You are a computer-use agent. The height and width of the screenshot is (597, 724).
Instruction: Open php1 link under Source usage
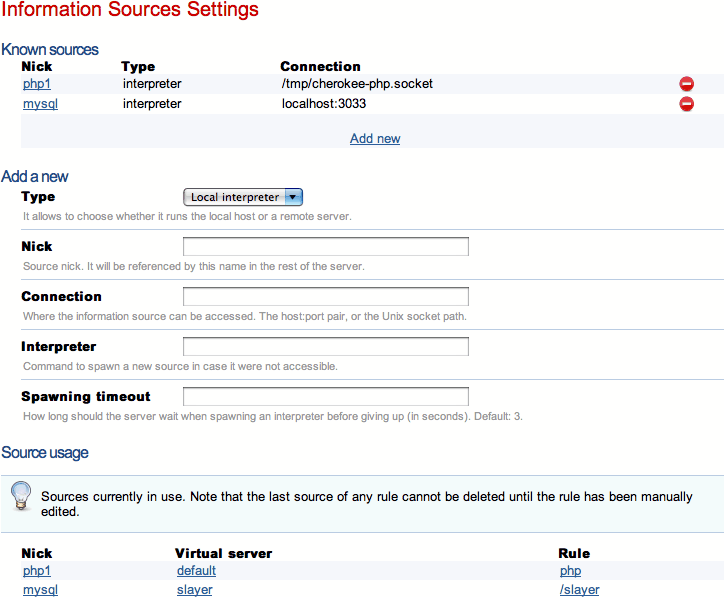37,571
